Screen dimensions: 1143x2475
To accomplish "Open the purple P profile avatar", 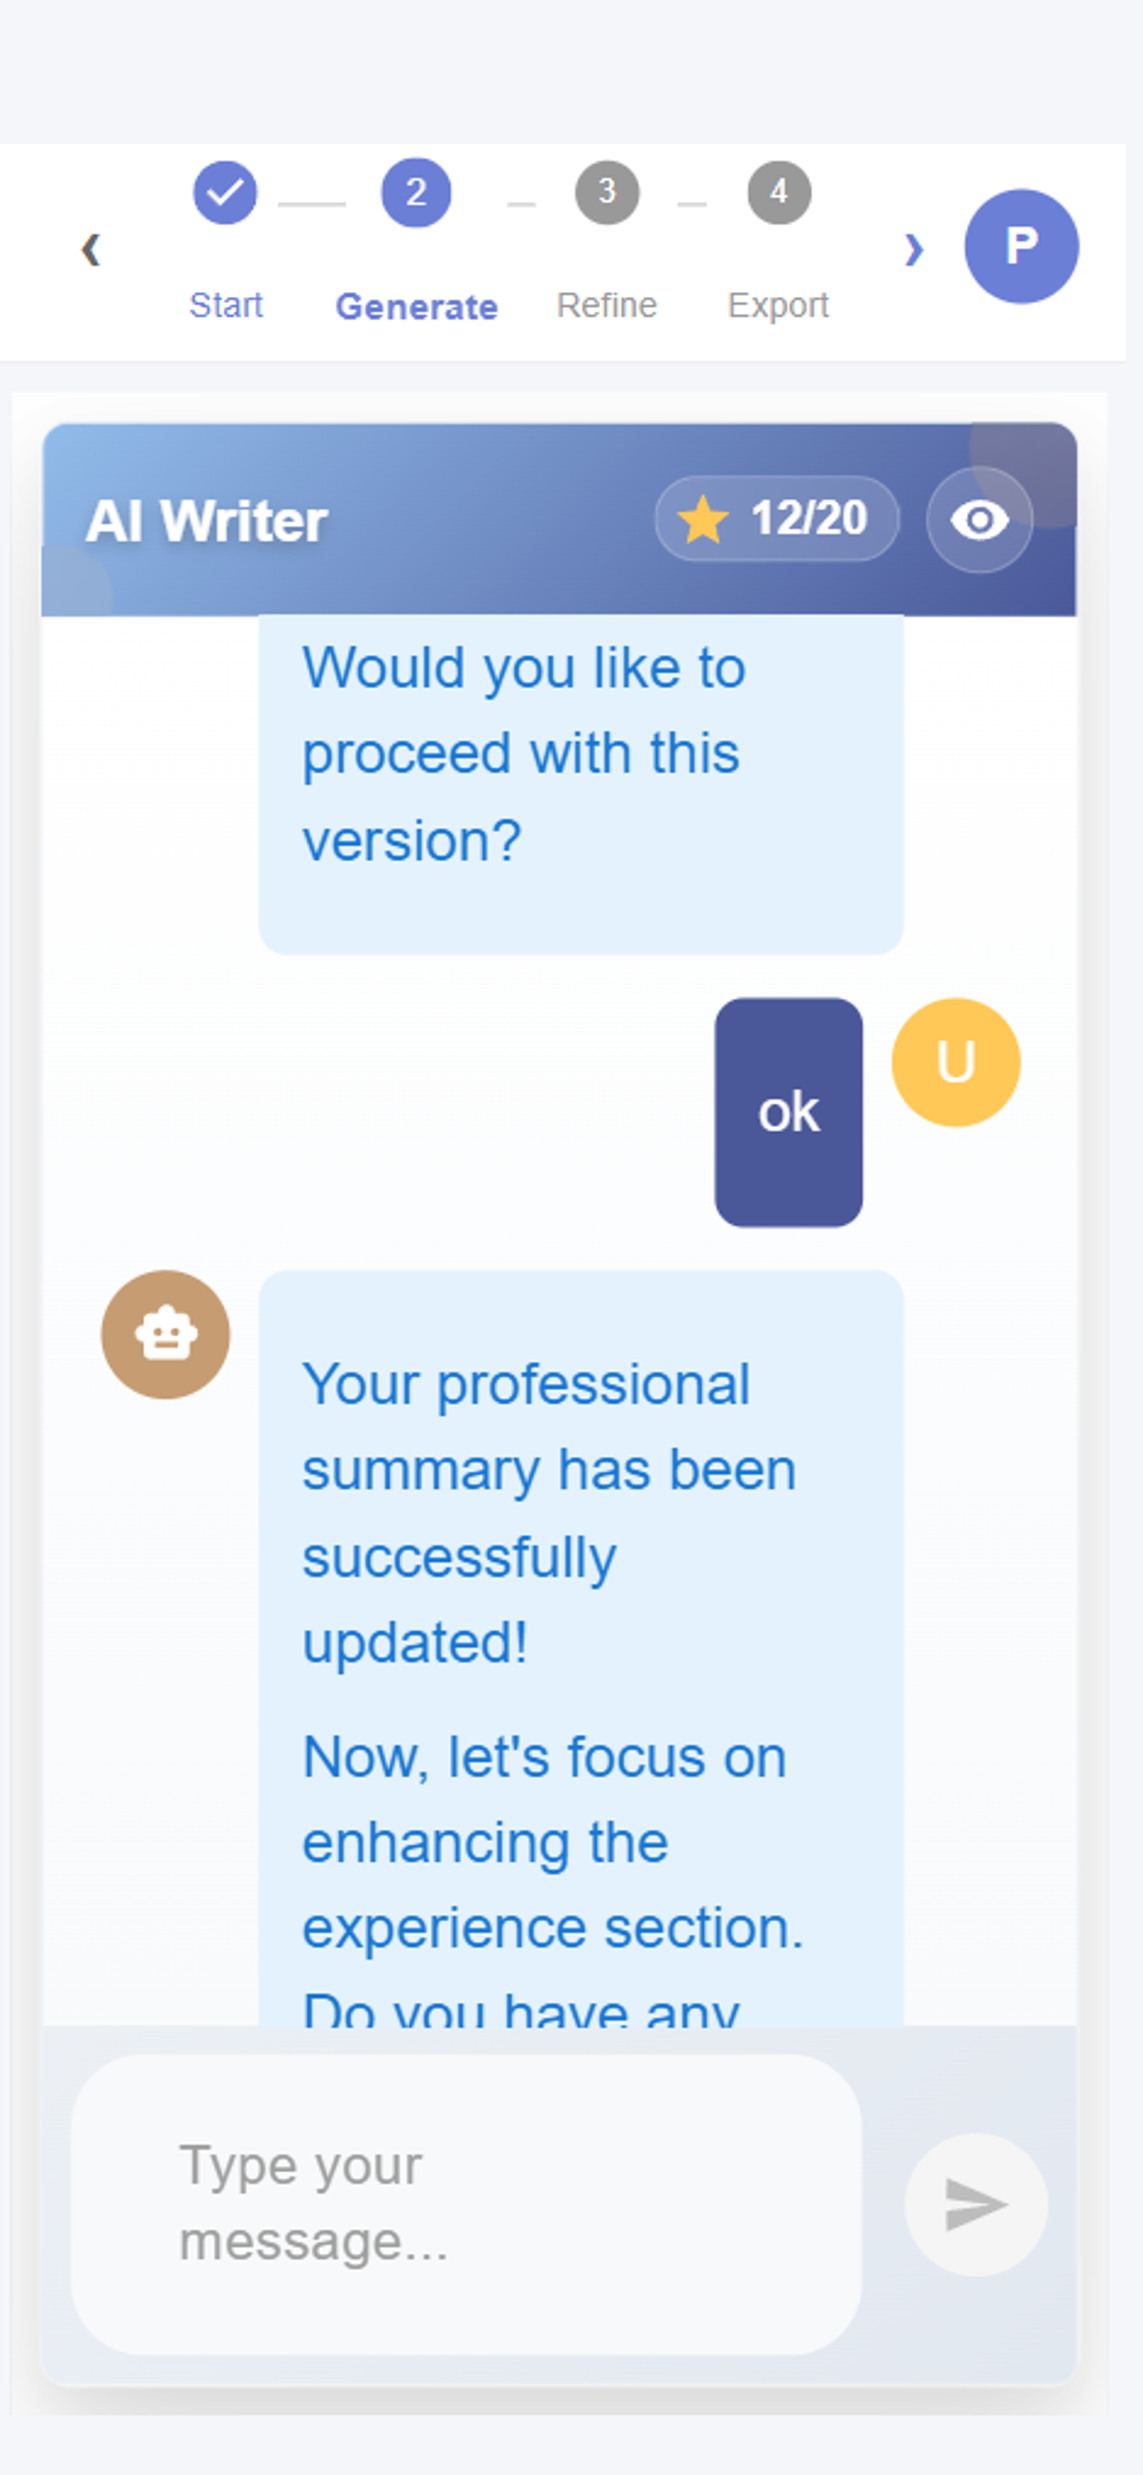I will (1021, 246).
